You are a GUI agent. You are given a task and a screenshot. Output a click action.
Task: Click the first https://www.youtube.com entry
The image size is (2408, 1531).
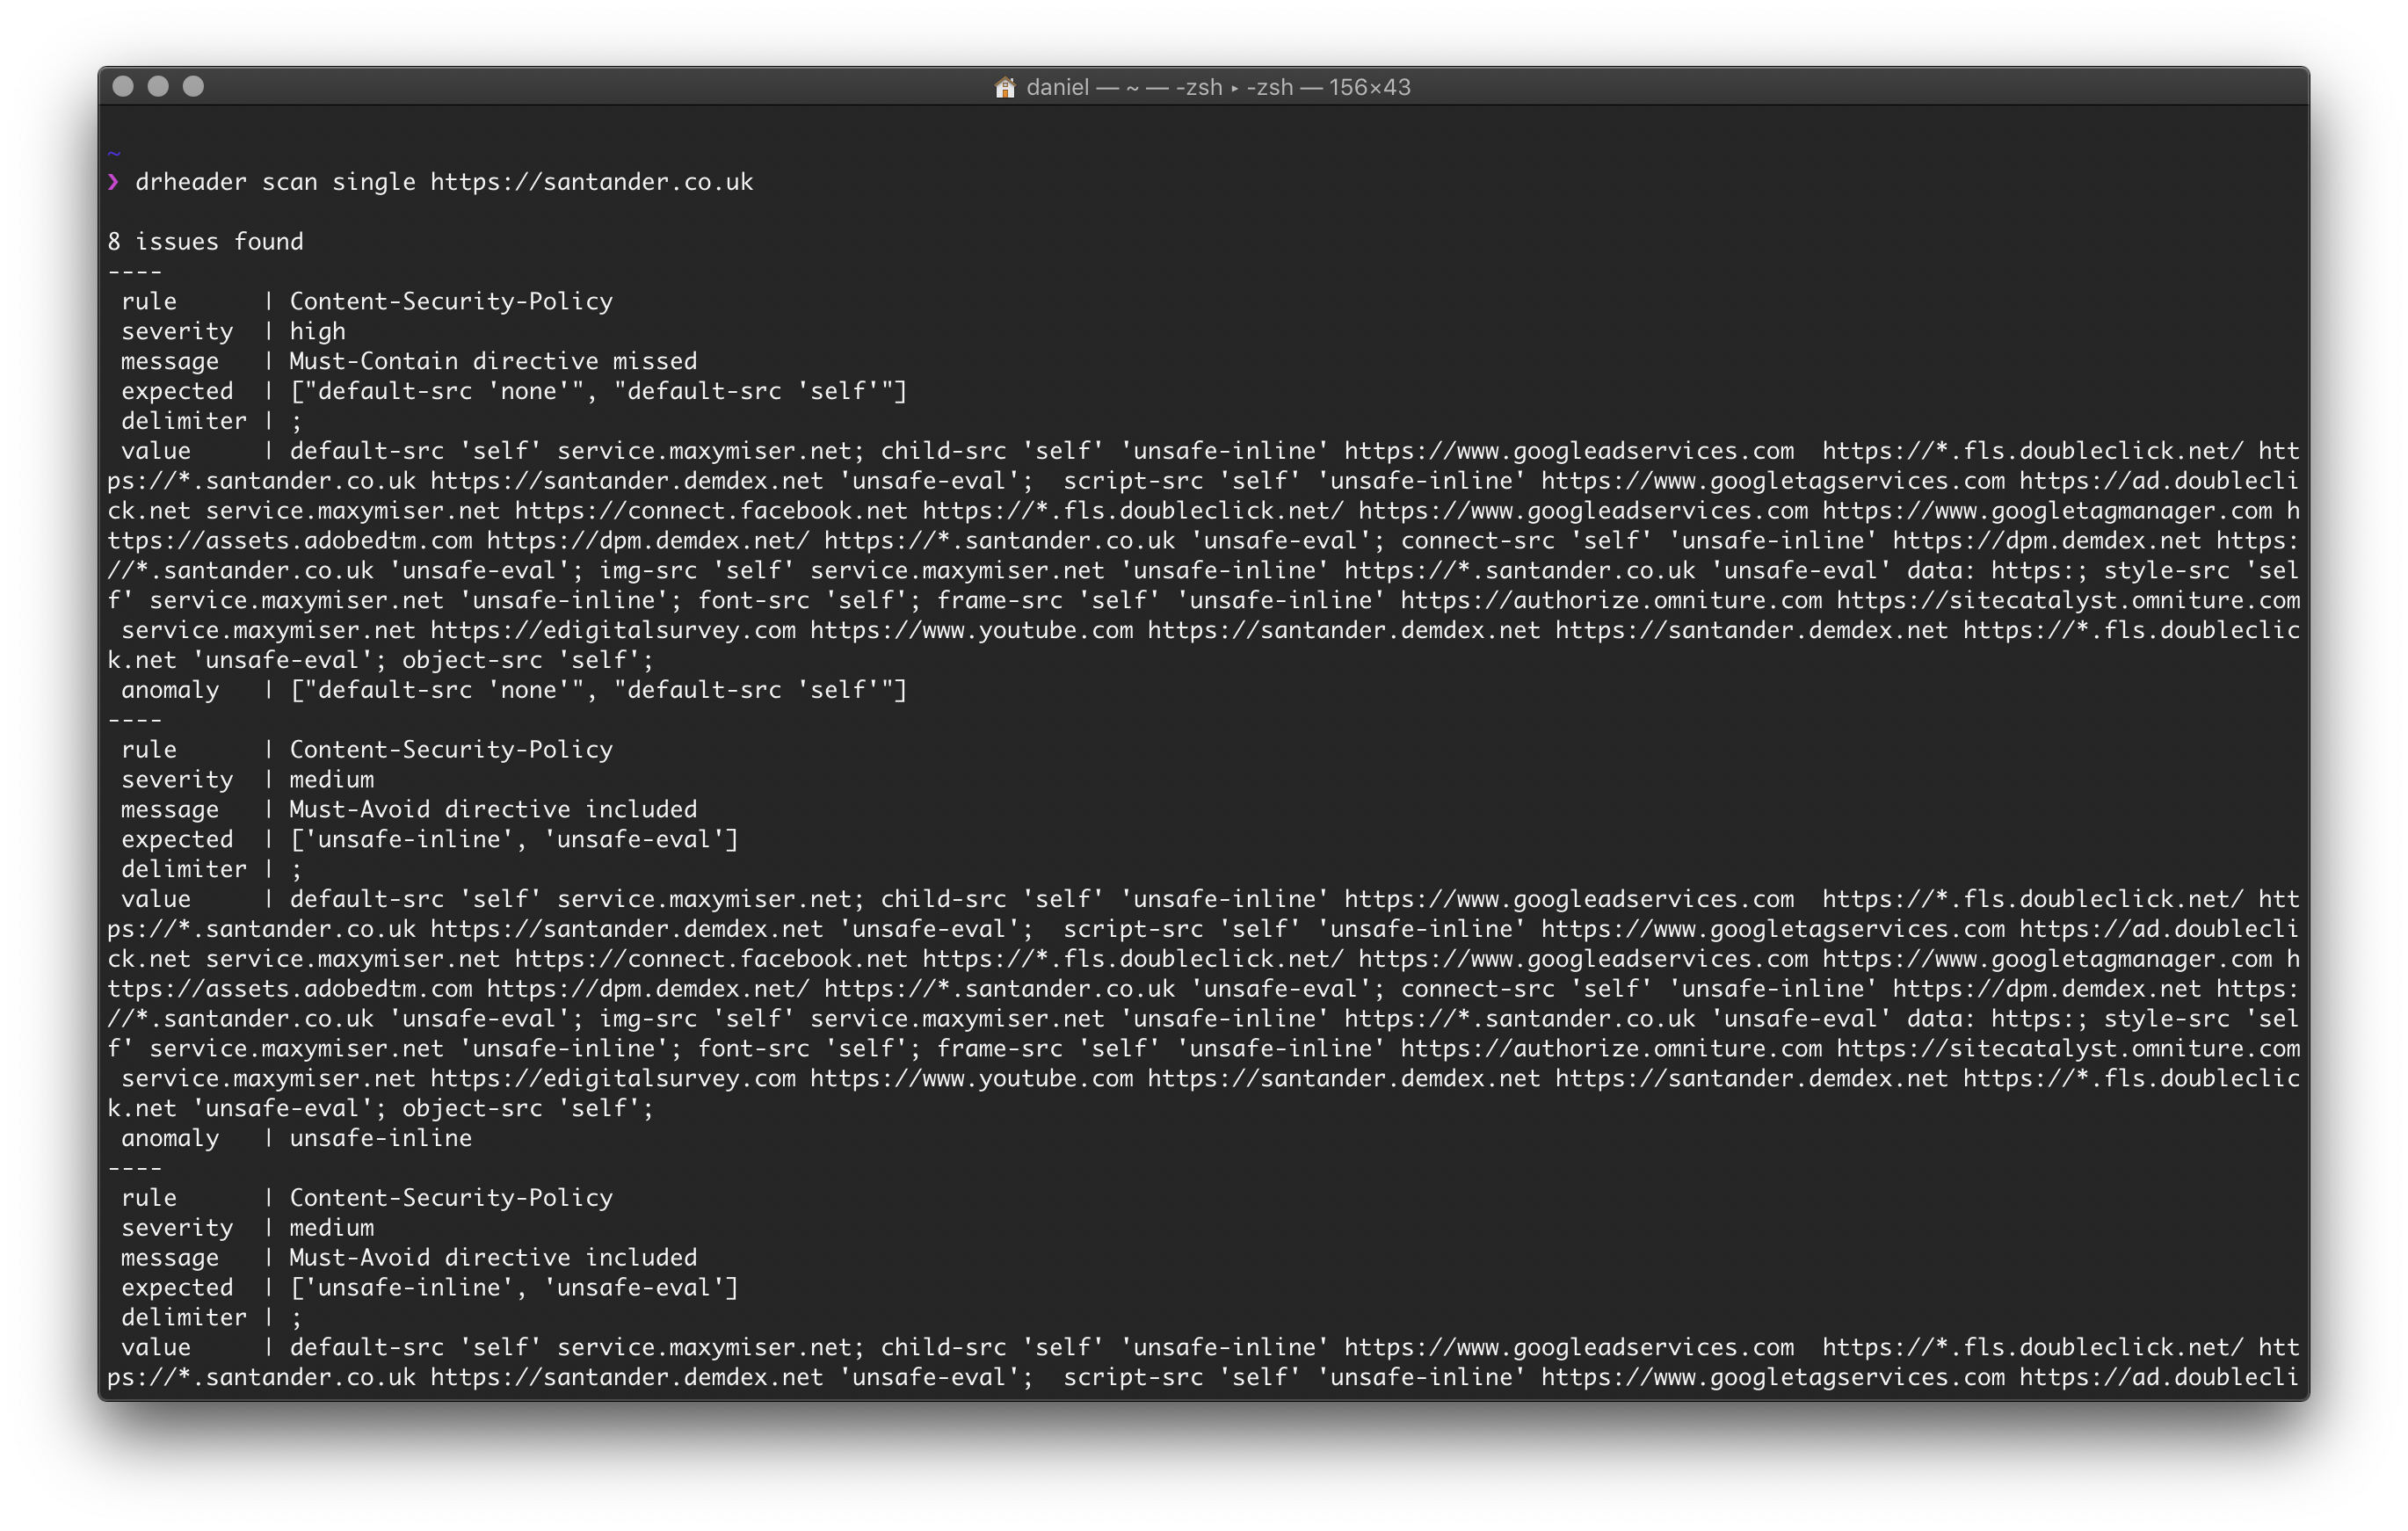(x=971, y=630)
